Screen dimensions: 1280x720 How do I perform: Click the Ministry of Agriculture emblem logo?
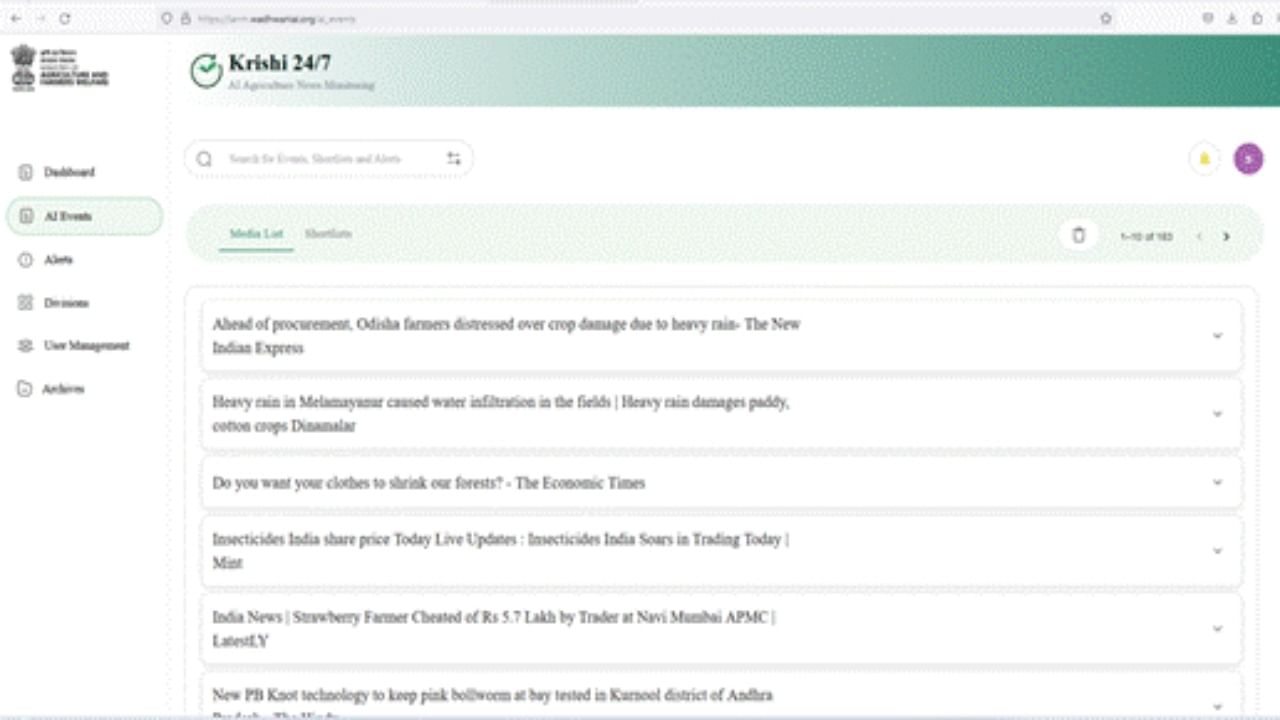60,69
